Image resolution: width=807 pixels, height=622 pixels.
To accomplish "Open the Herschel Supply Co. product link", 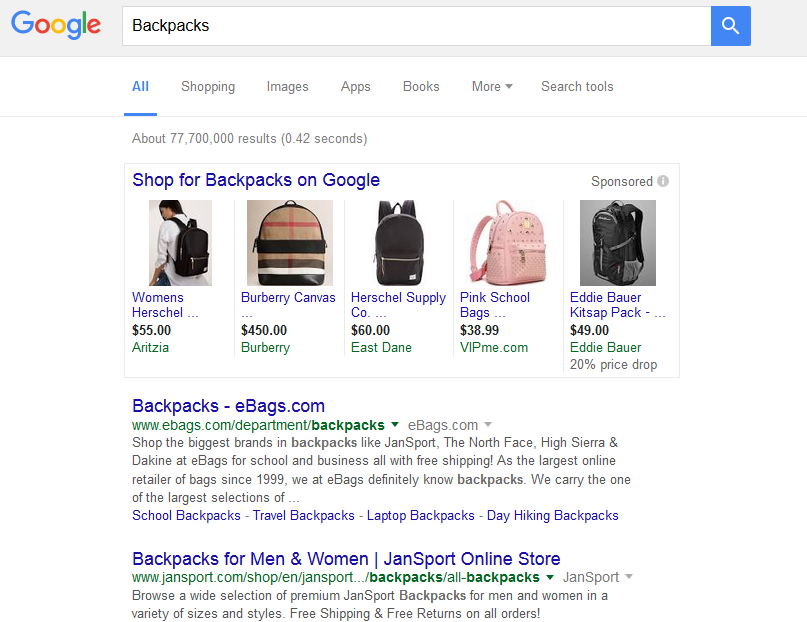I will click(x=398, y=305).
